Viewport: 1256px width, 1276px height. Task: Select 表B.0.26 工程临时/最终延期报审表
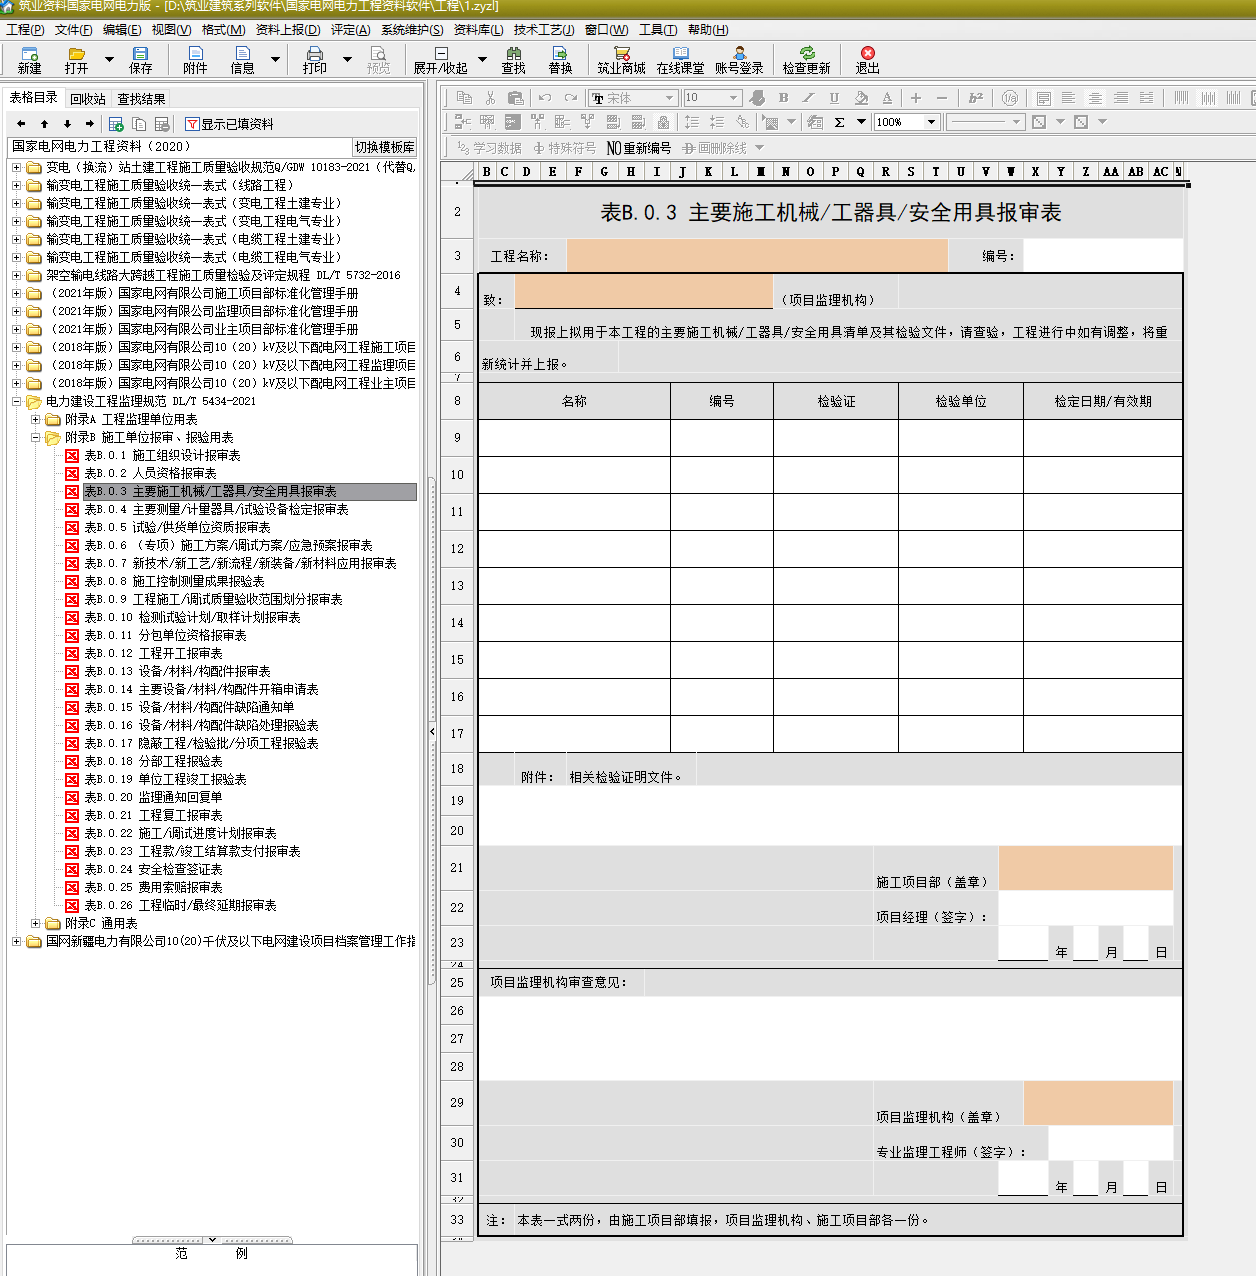[x=180, y=905]
